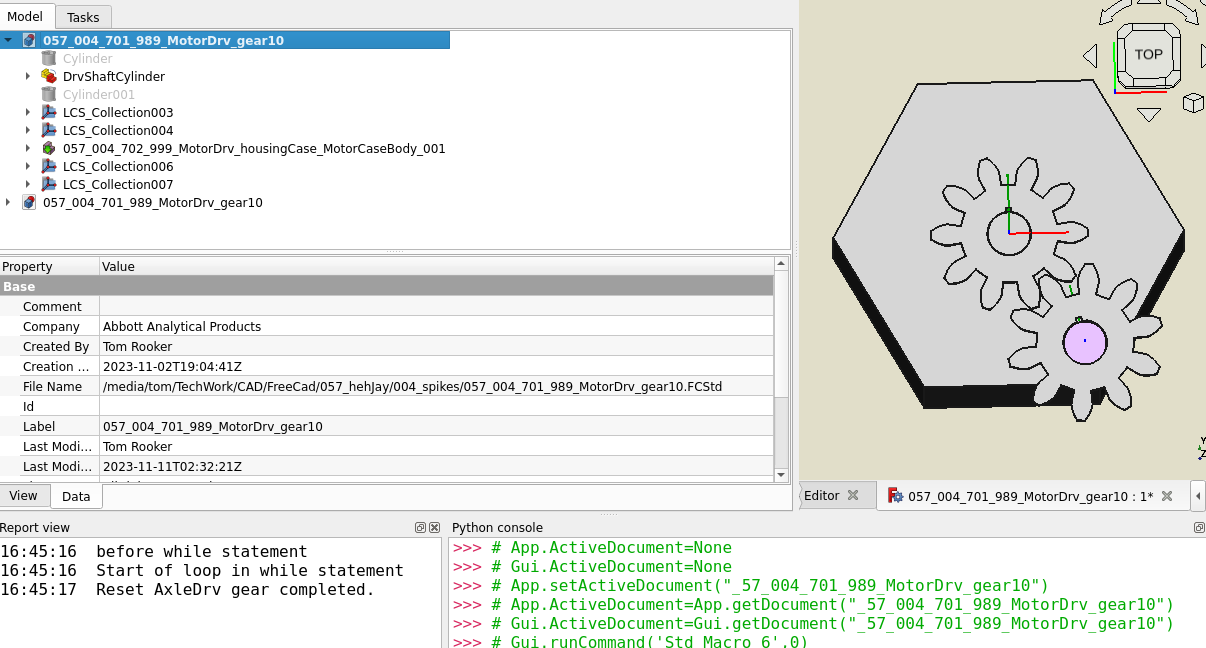The image size is (1206, 648).
Task: Click the MotorCaseBody_001 housing link icon
Action: [x=48, y=148]
